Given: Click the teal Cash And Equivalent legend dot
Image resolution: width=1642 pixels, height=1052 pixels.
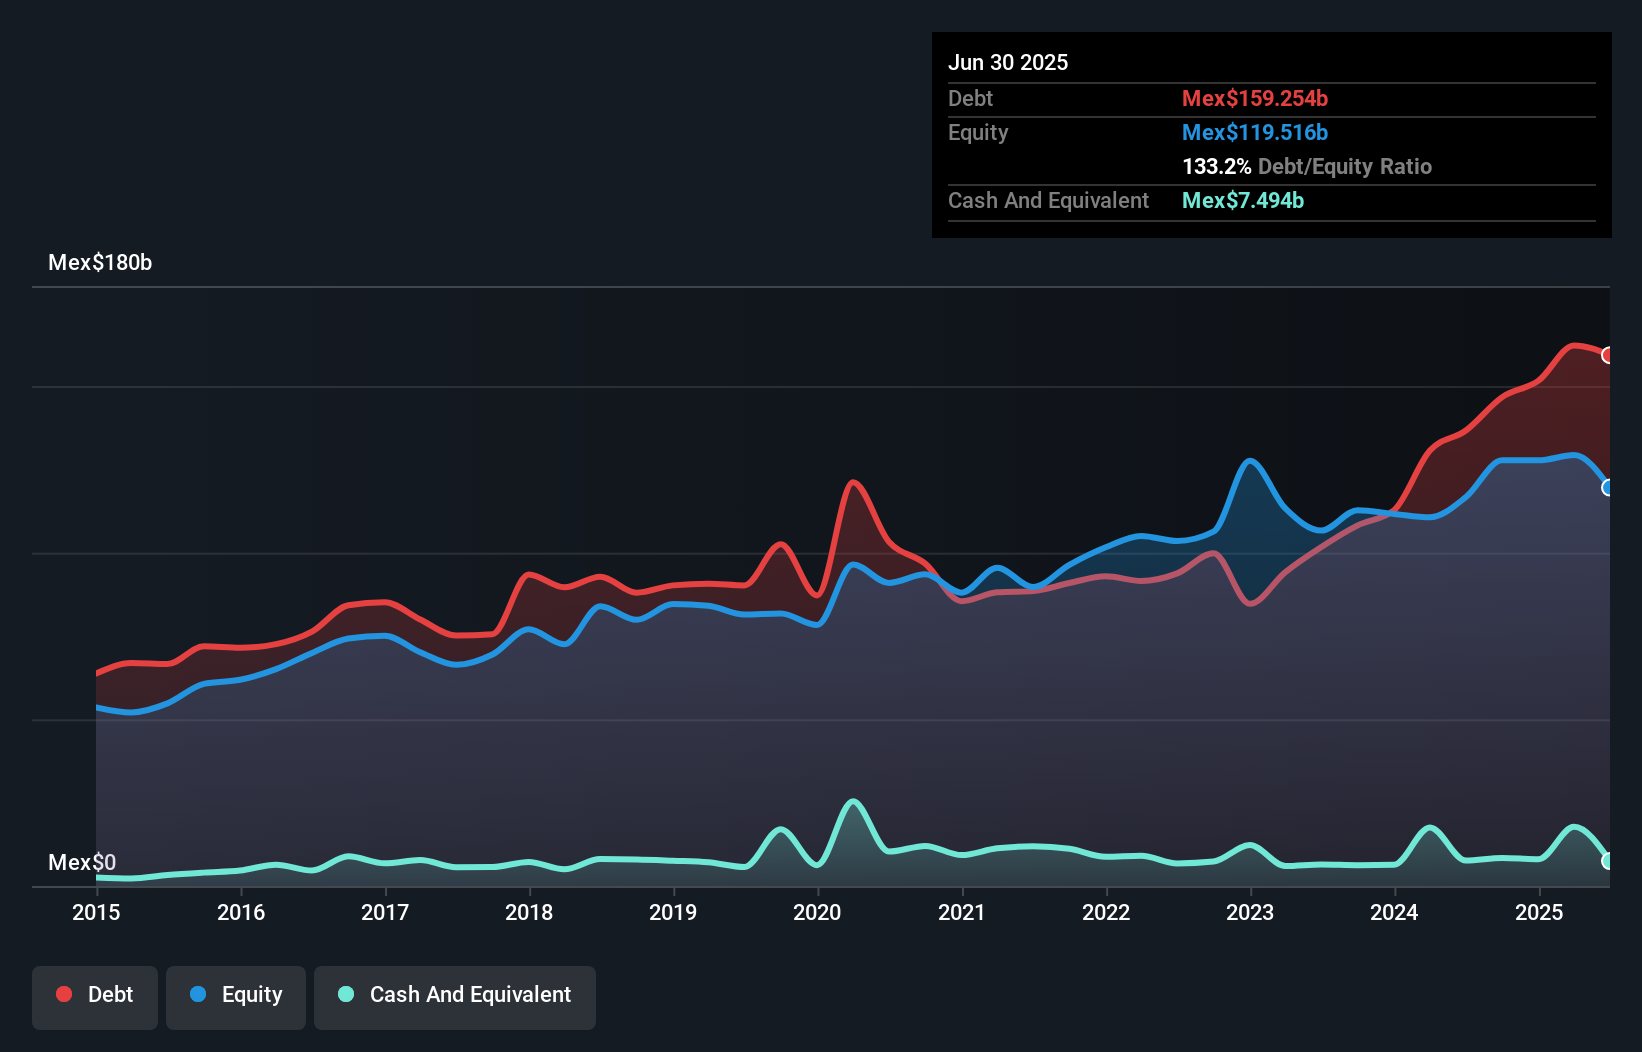Looking at the screenshot, I should tap(346, 994).
